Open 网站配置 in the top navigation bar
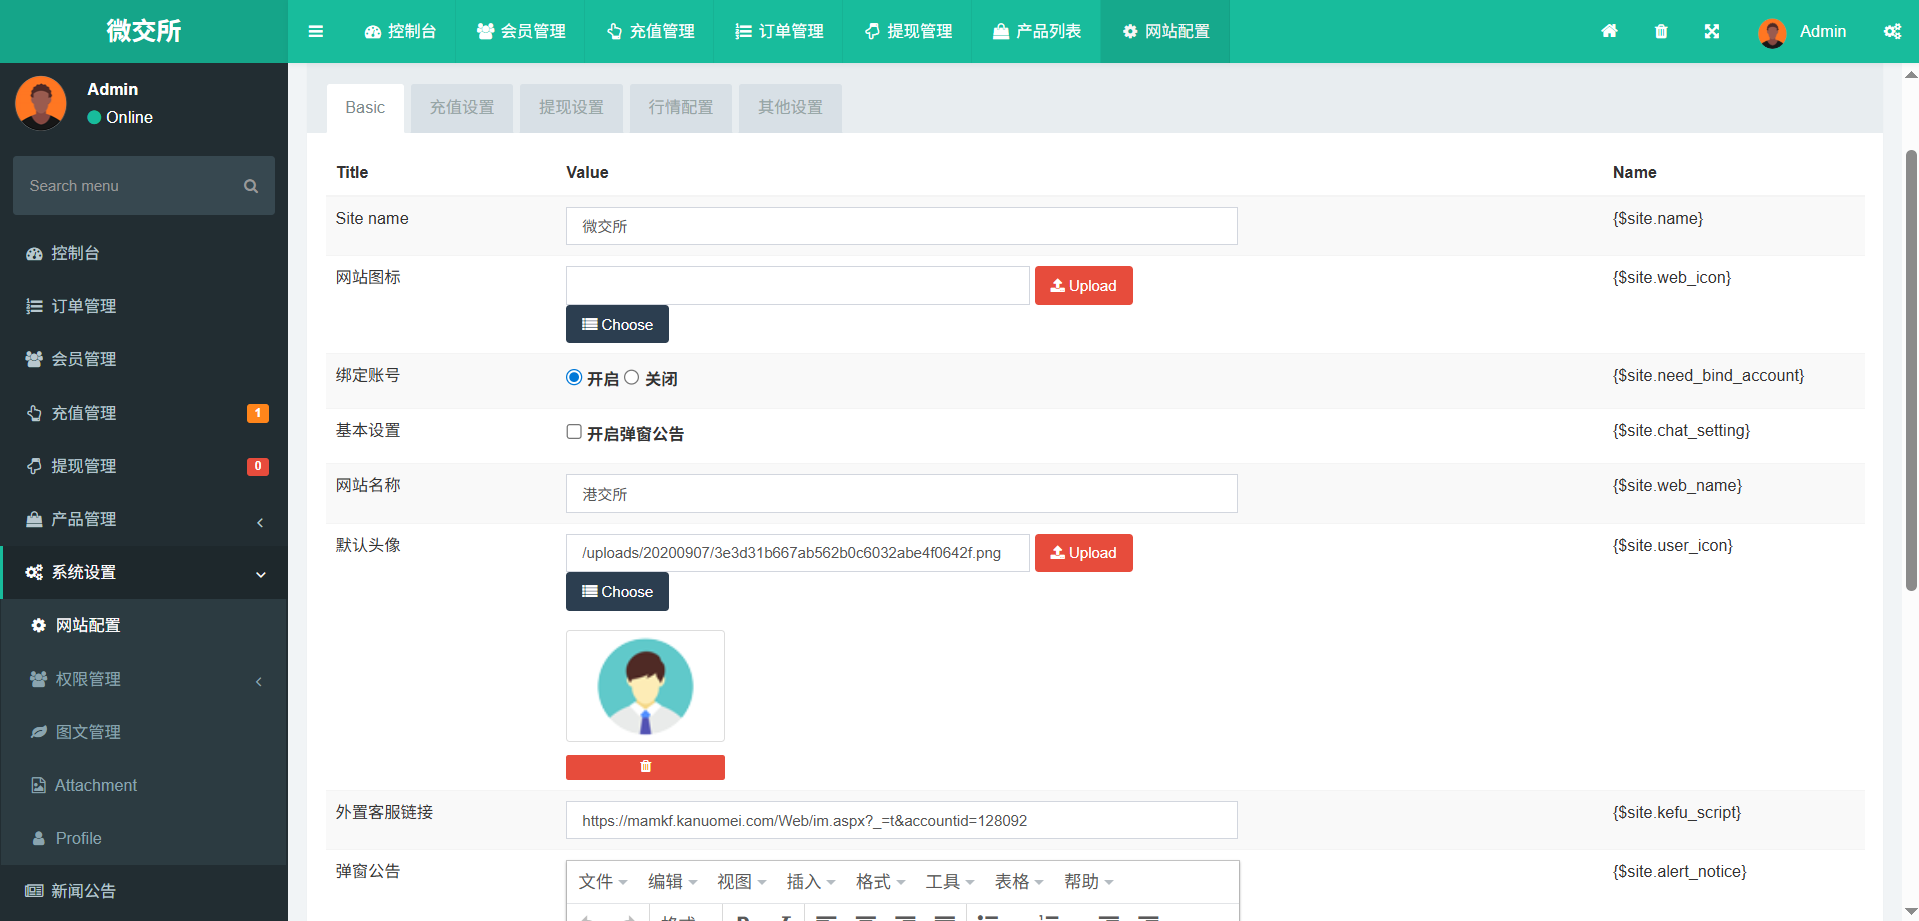 (1166, 31)
